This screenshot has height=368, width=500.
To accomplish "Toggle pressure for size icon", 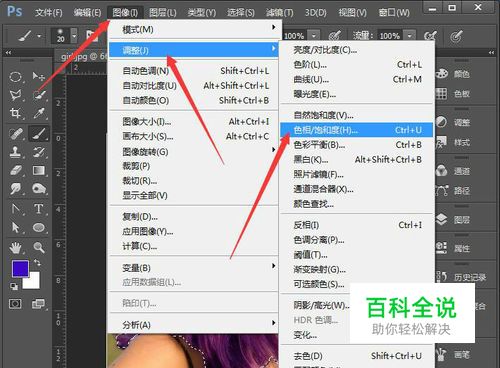I will 456,36.
